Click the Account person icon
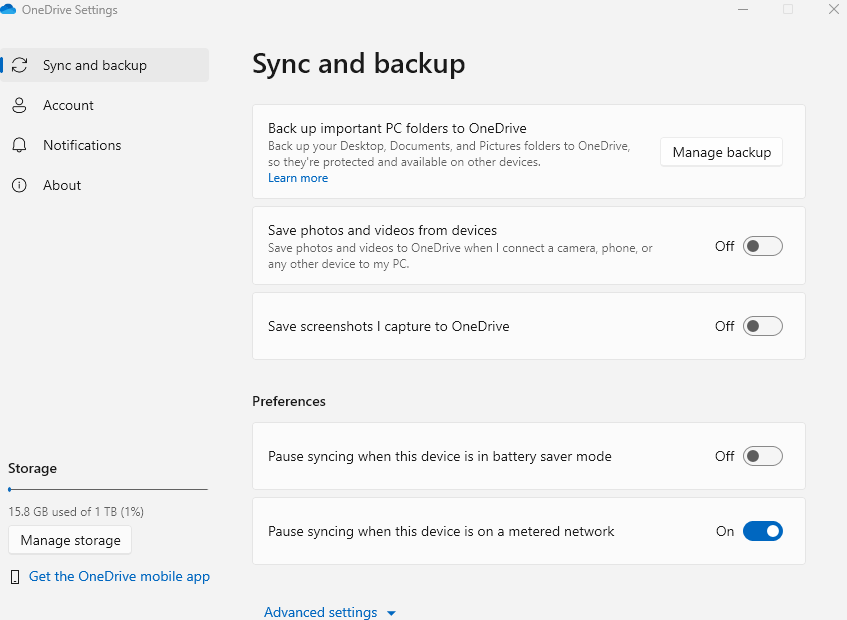This screenshot has width=847, height=620. [x=19, y=105]
